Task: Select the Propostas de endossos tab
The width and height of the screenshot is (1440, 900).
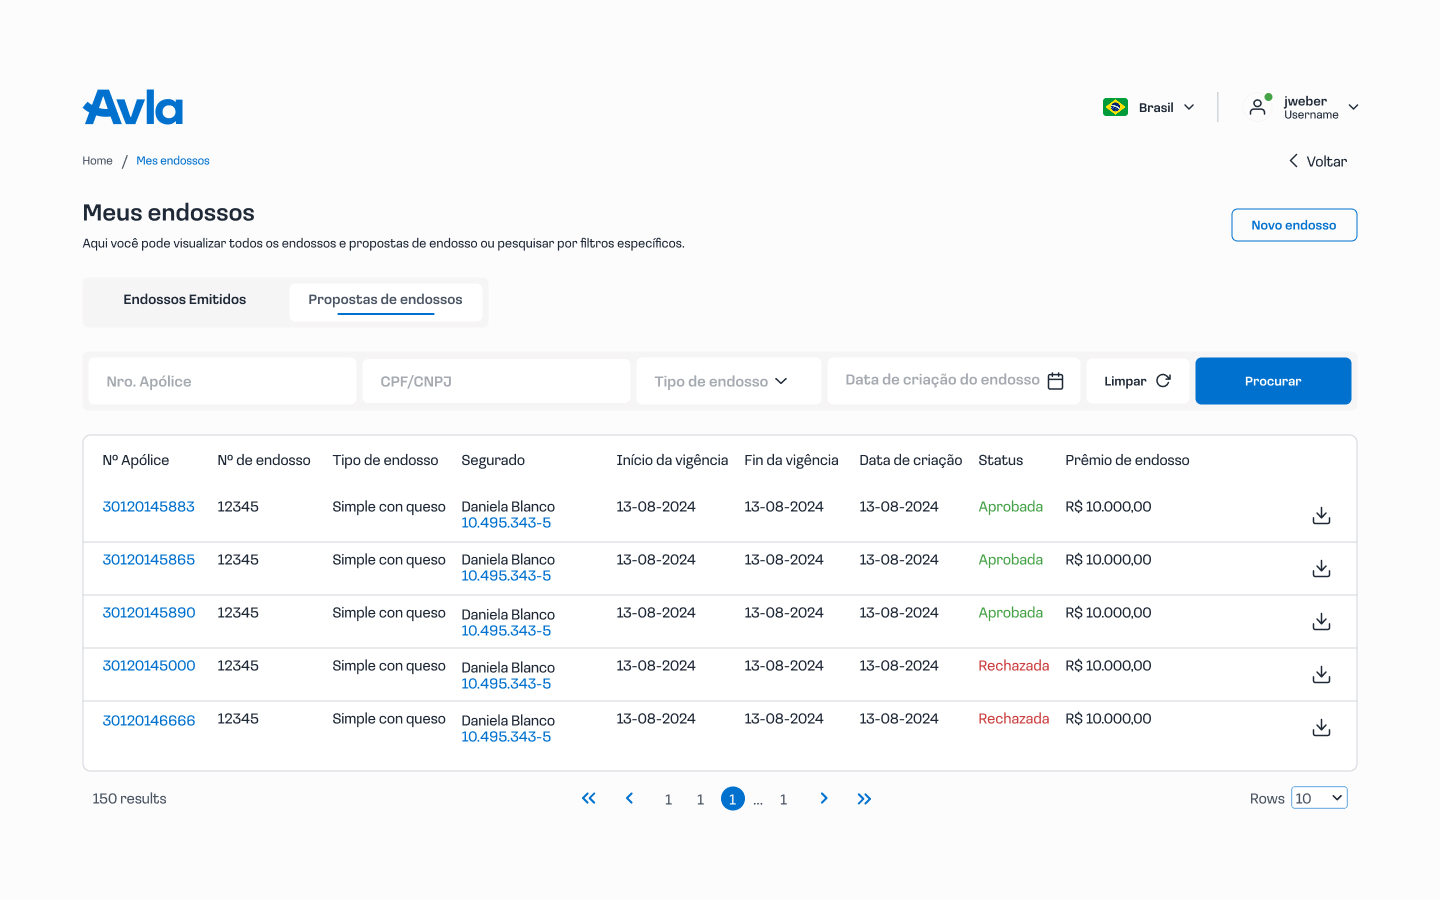Action: pyautogui.click(x=385, y=300)
